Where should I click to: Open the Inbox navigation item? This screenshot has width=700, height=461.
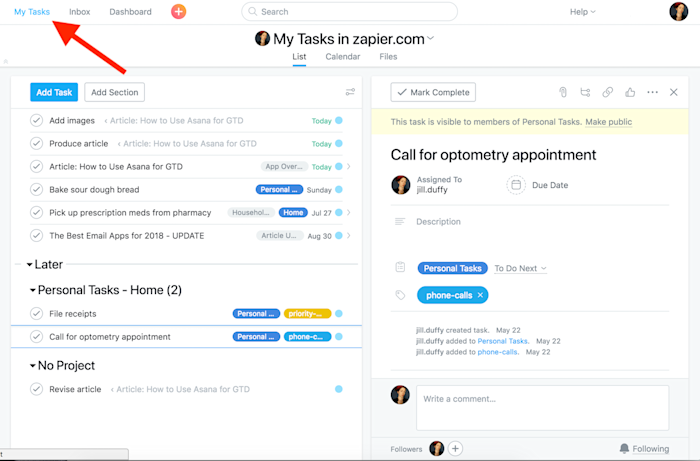tap(79, 12)
